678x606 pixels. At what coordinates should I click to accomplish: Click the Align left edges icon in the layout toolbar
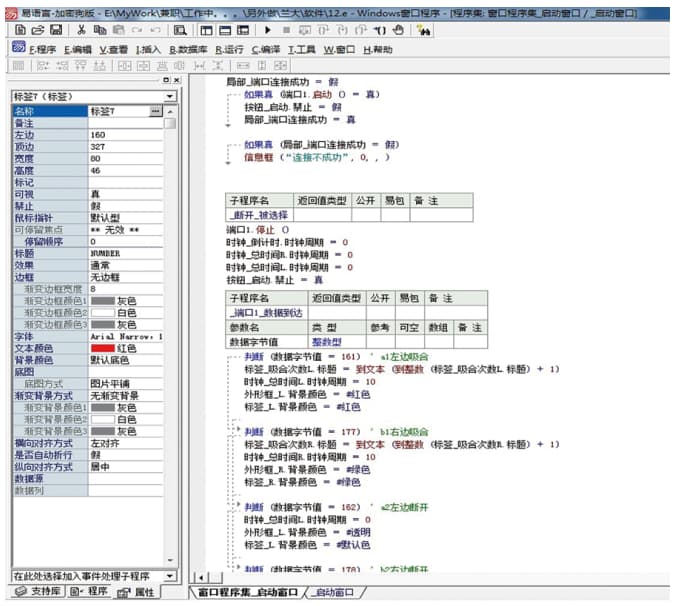tap(43, 66)
